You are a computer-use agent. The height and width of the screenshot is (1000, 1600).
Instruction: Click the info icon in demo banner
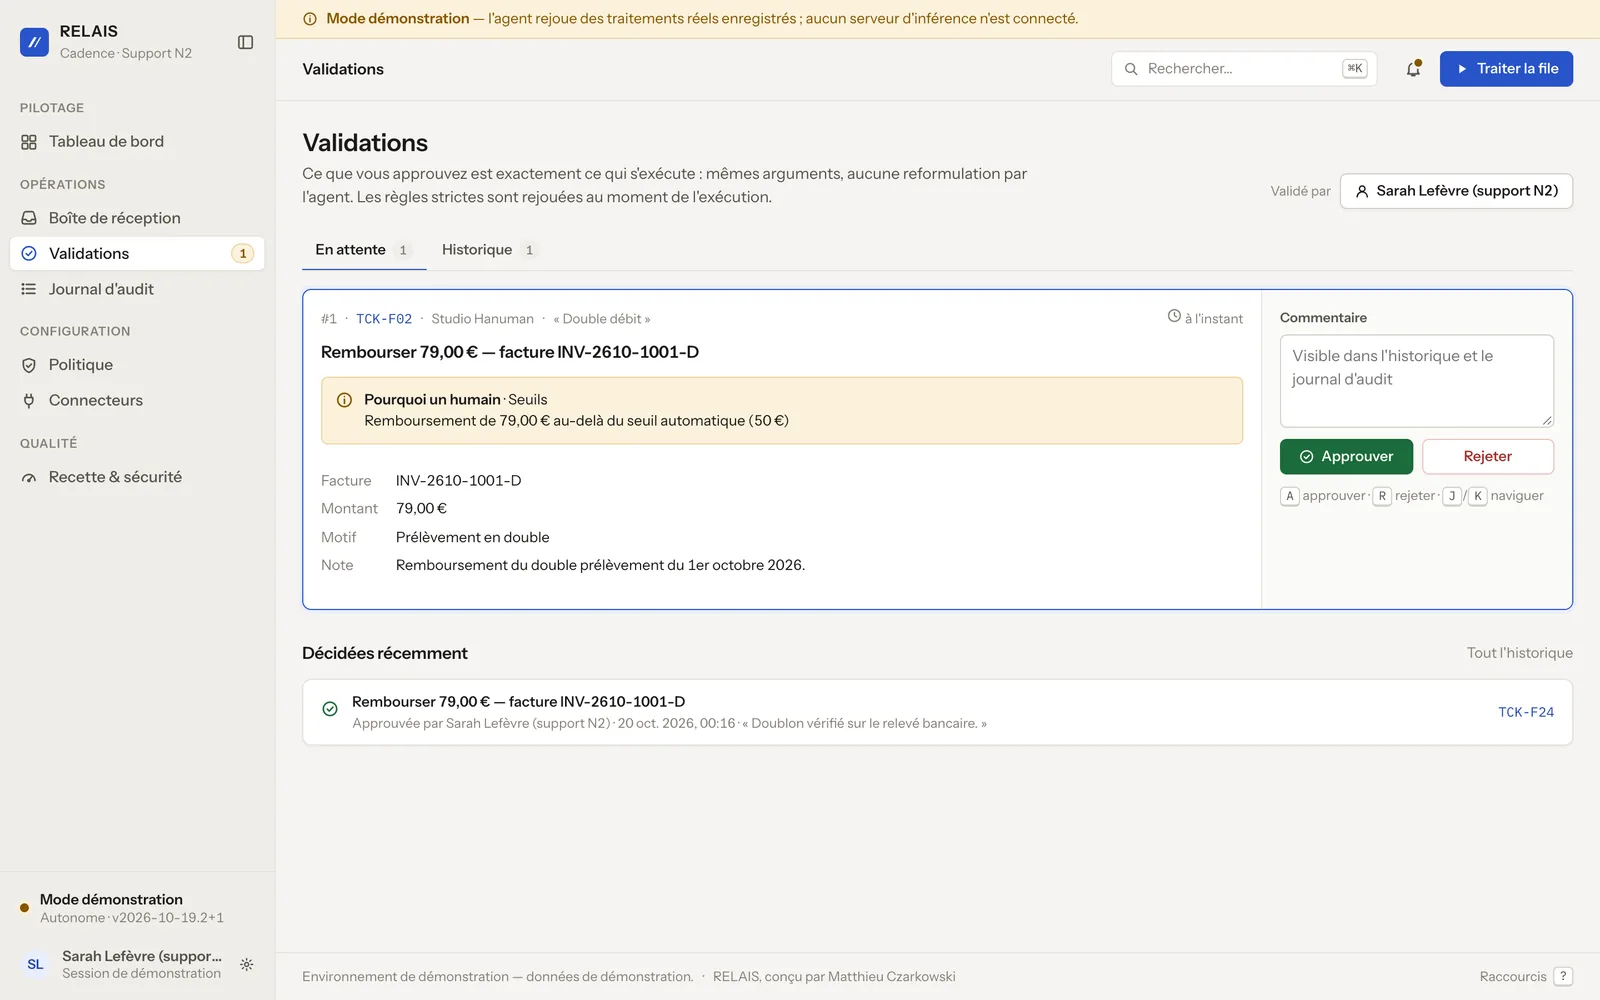tap(310, 19)
